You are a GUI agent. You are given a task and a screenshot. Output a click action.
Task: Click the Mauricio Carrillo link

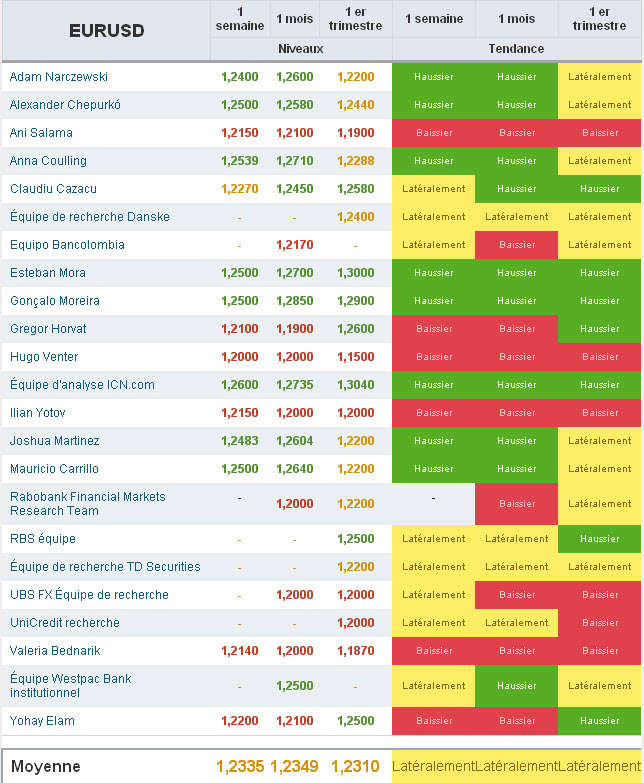point(54,468)
